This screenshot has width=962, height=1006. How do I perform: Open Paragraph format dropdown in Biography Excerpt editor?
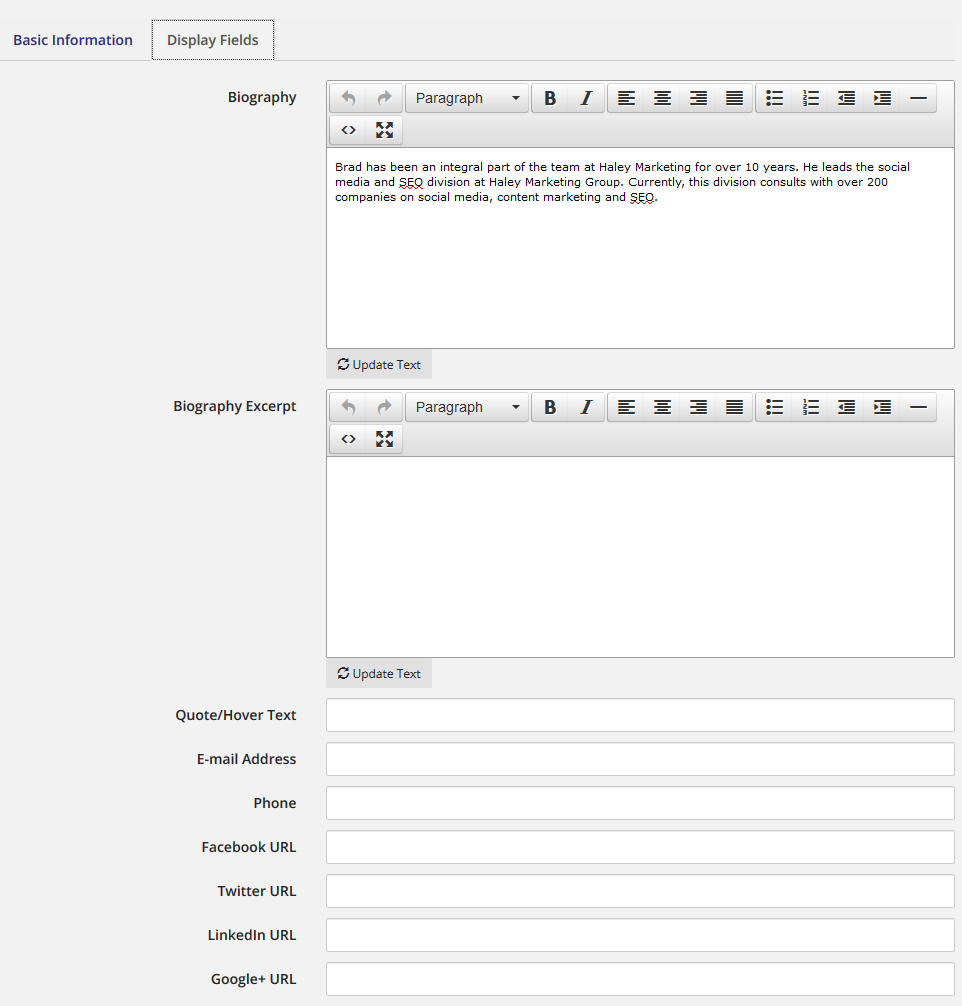[467, 407]
